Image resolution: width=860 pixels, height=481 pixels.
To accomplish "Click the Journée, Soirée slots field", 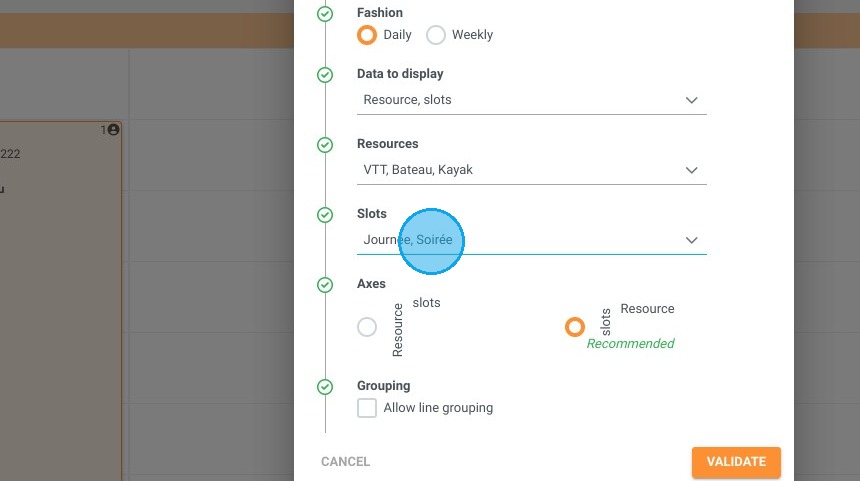I will (x=531, y=240).
